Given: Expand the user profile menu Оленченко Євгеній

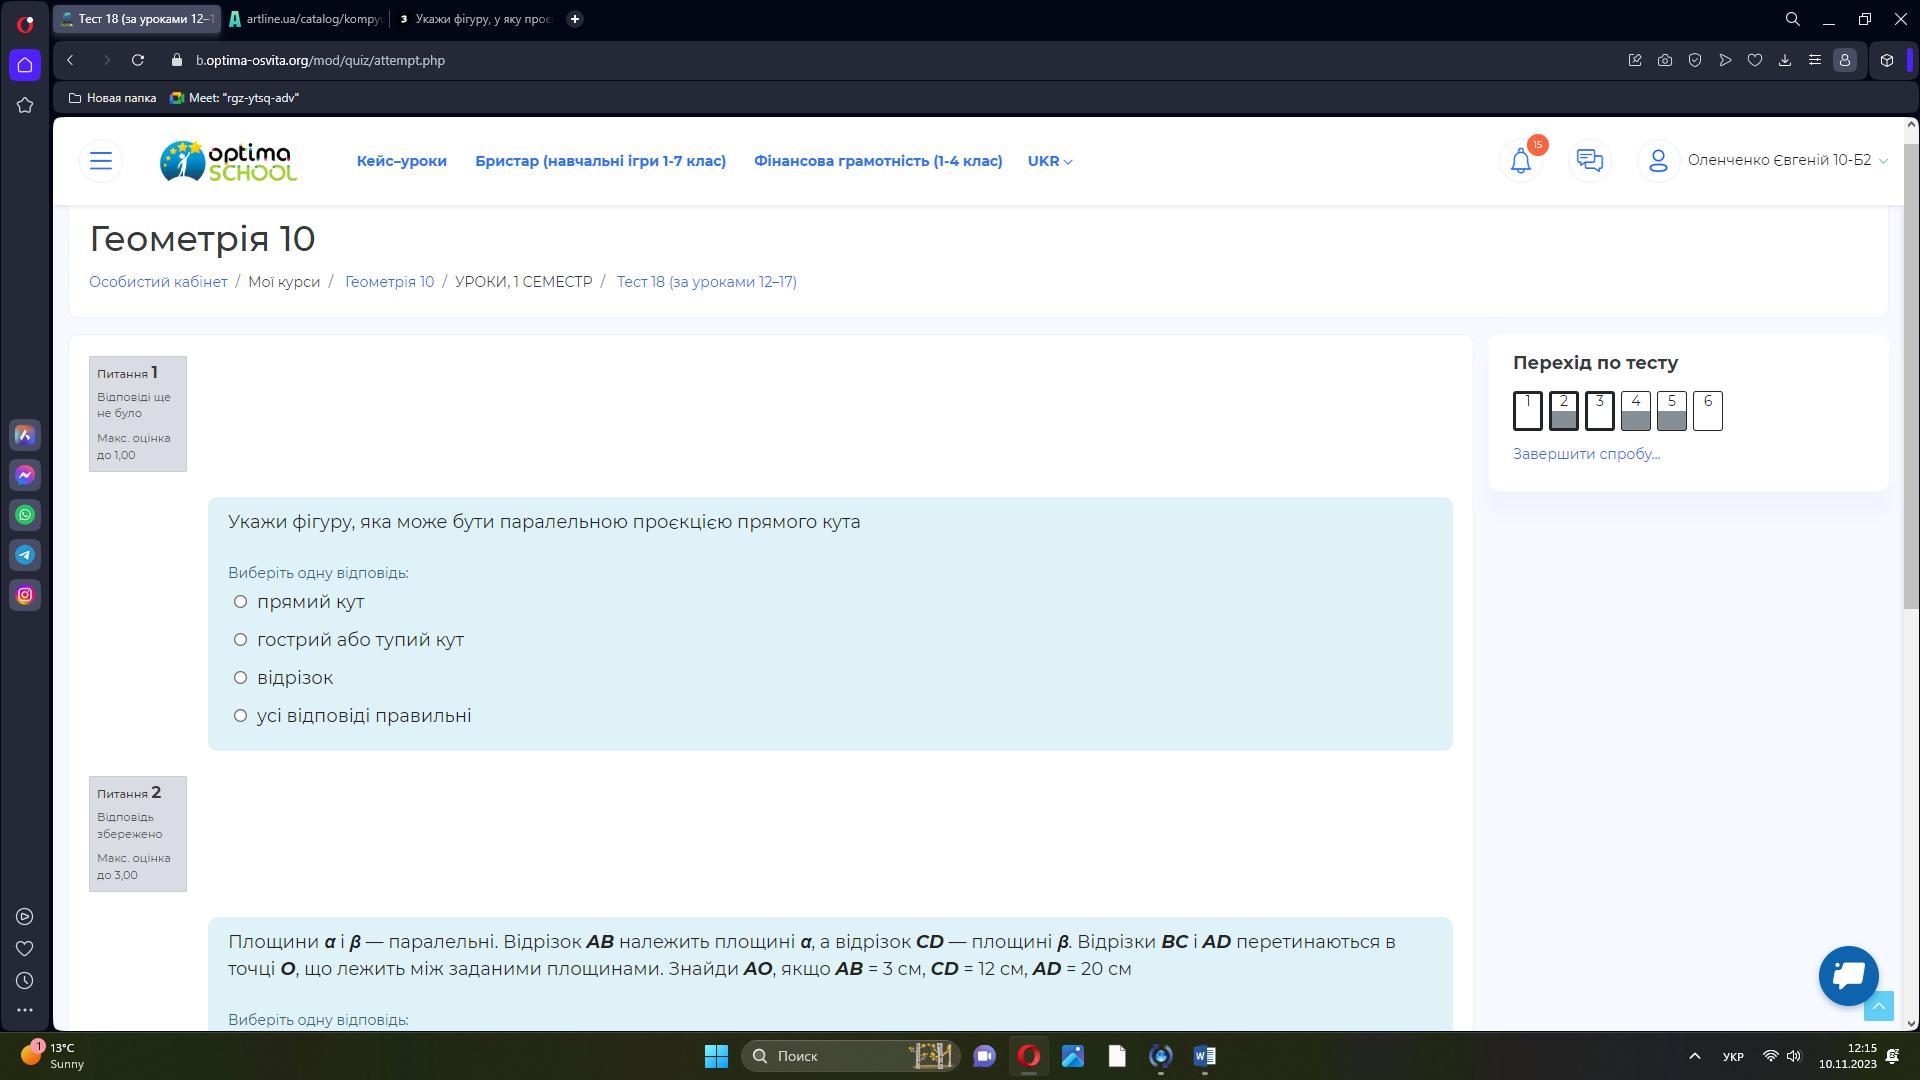Looking at the screenshot, I should click(x=1778, y=160).
